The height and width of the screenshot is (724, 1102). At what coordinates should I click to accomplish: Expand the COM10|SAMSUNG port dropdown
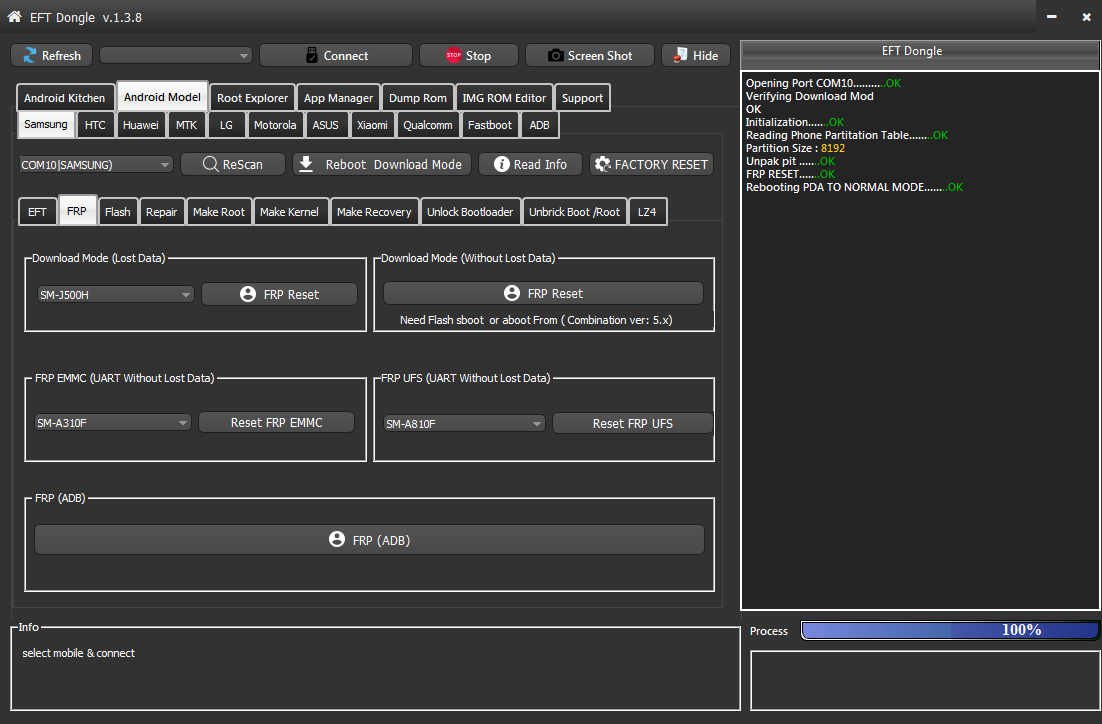tap(96, 164)
